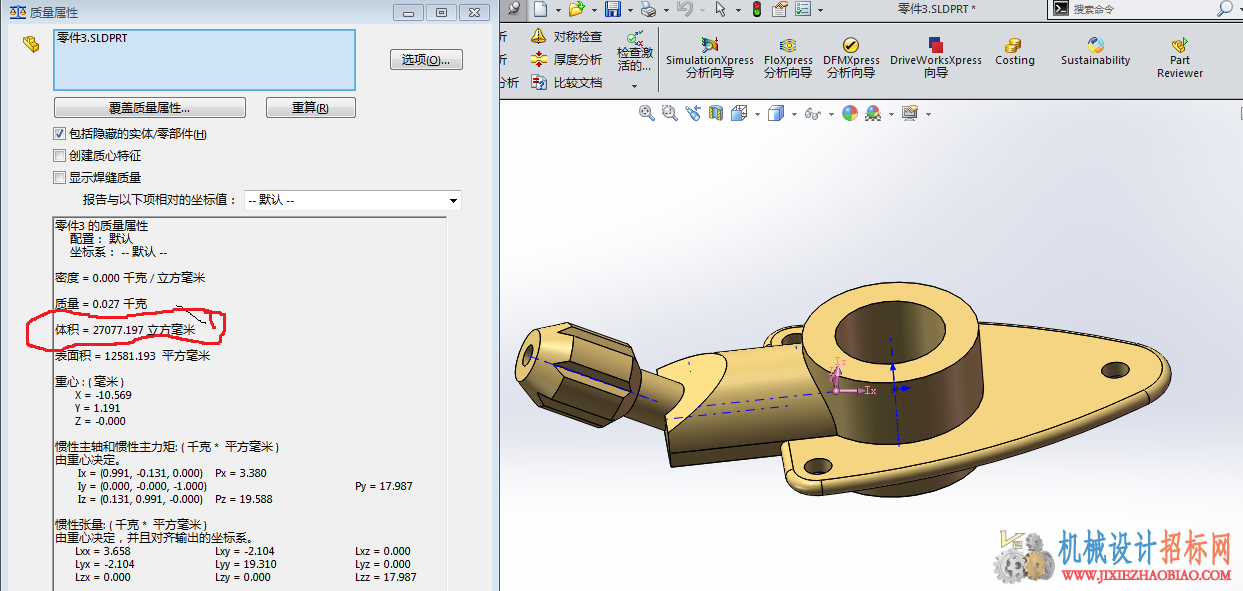Expand the Print dropdown arrow
Image resolution: width=1243 pixels, height=591 pixels.
pyautogui.click(x=664, y=10)
